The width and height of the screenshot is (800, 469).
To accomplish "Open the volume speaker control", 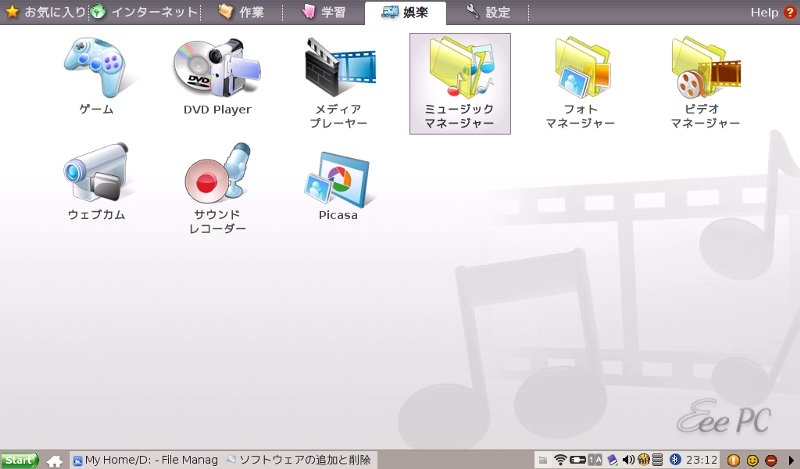I will click(x=628, y=460).
